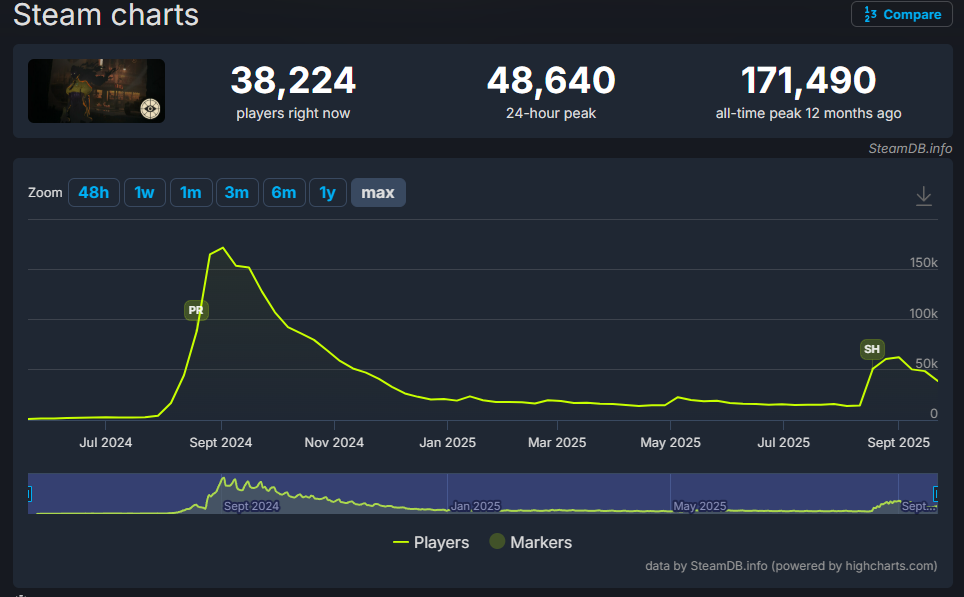This screenshot has width=964, height=597.
Task: Click the 50k y-axis label
Action: (926, 363)
